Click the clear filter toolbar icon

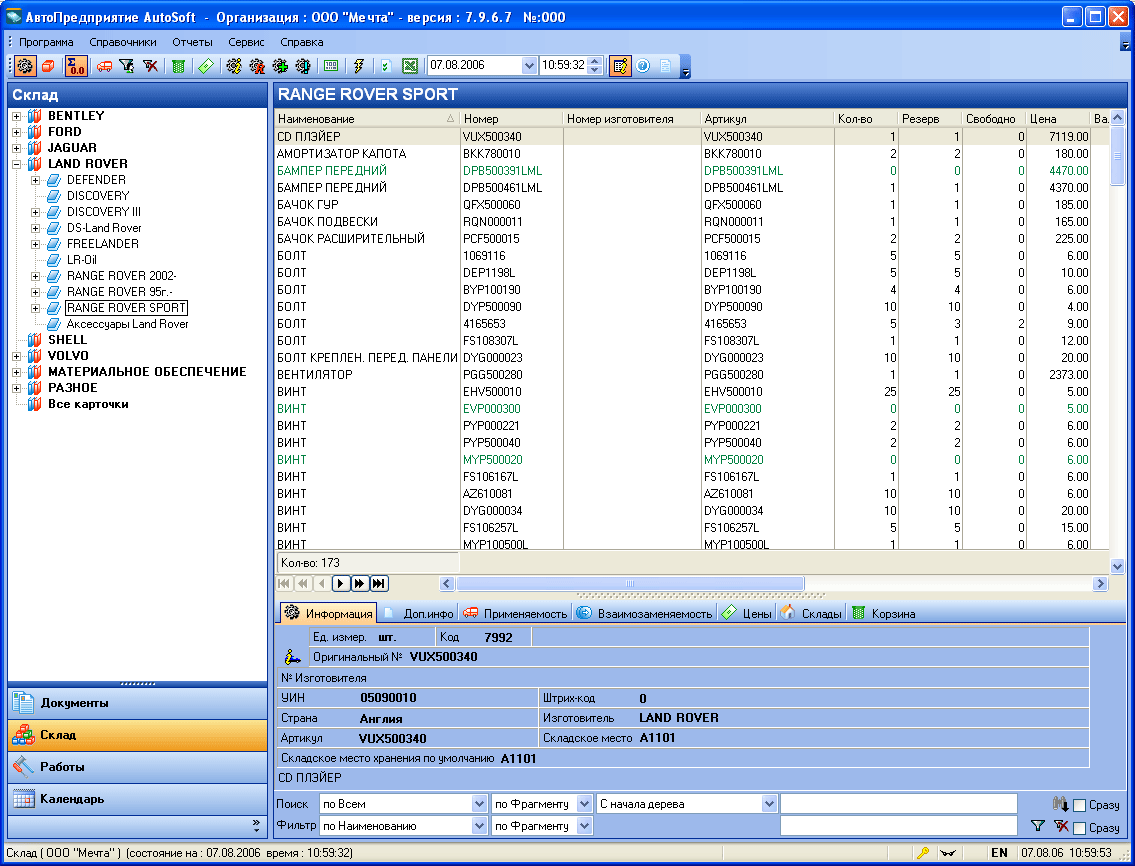pyautogui.click(x=150, y=66)
